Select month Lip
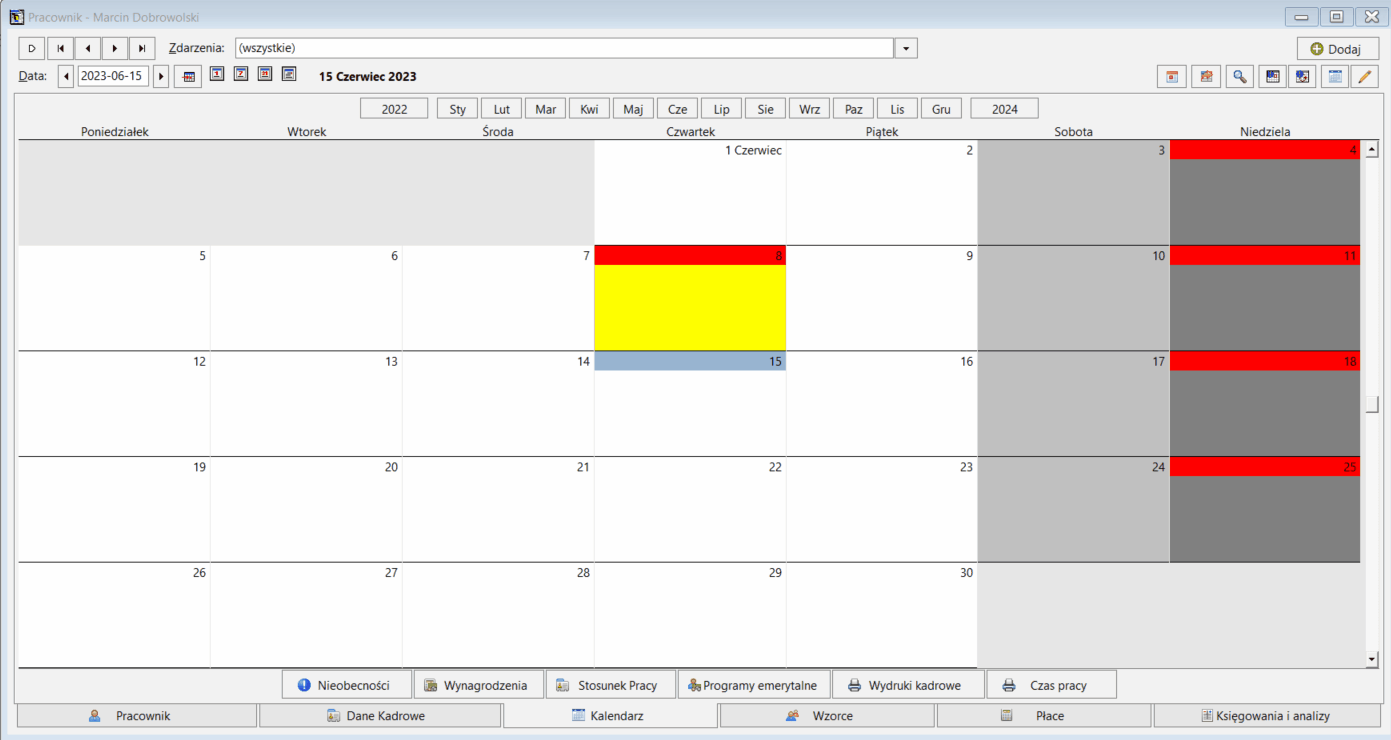Viewport: 1391px width, 740px height. click(721, 109)
